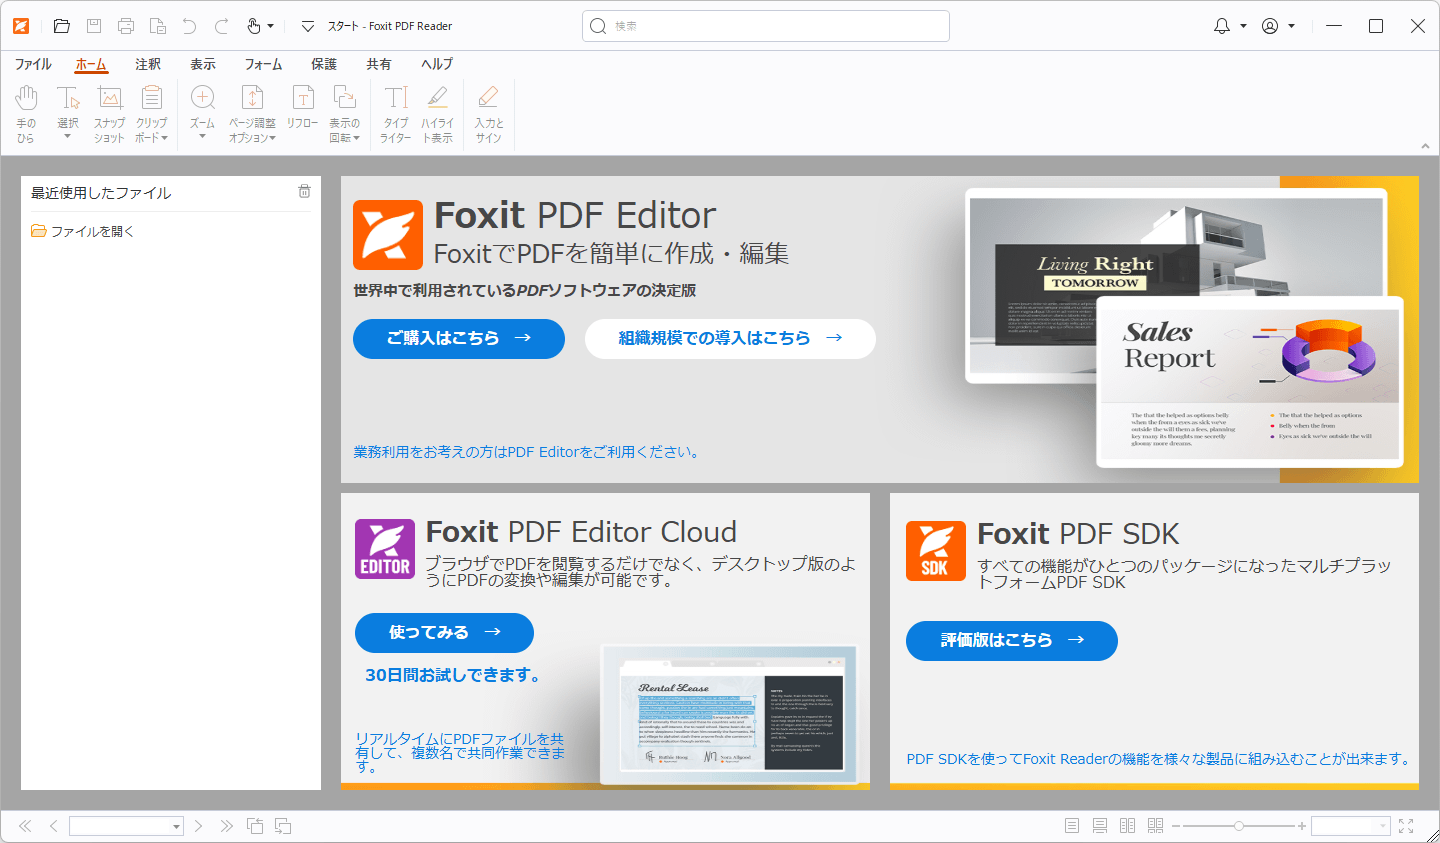Click the zoom out minus button
The height and width of the screenshot is (843, 1440).
[1176, 826]
